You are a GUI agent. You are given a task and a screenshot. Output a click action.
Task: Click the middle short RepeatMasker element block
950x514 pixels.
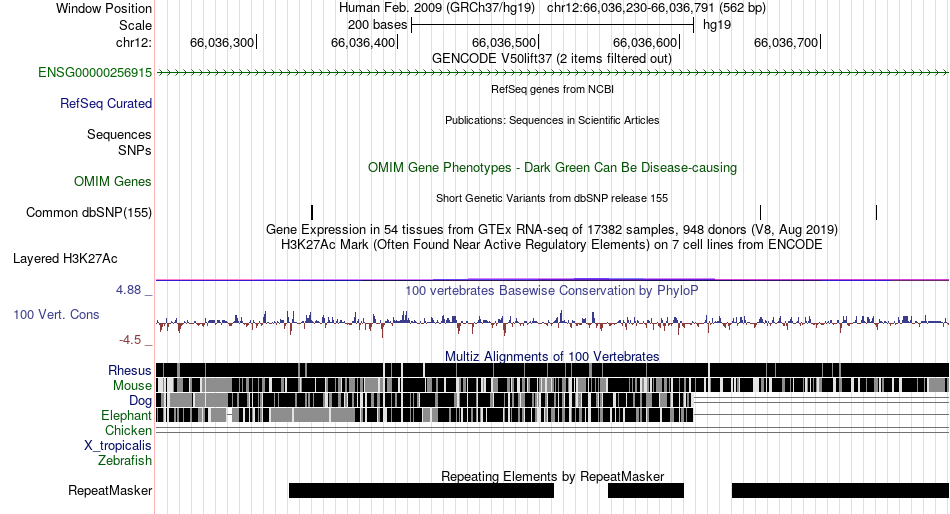(x=646, y=490)
